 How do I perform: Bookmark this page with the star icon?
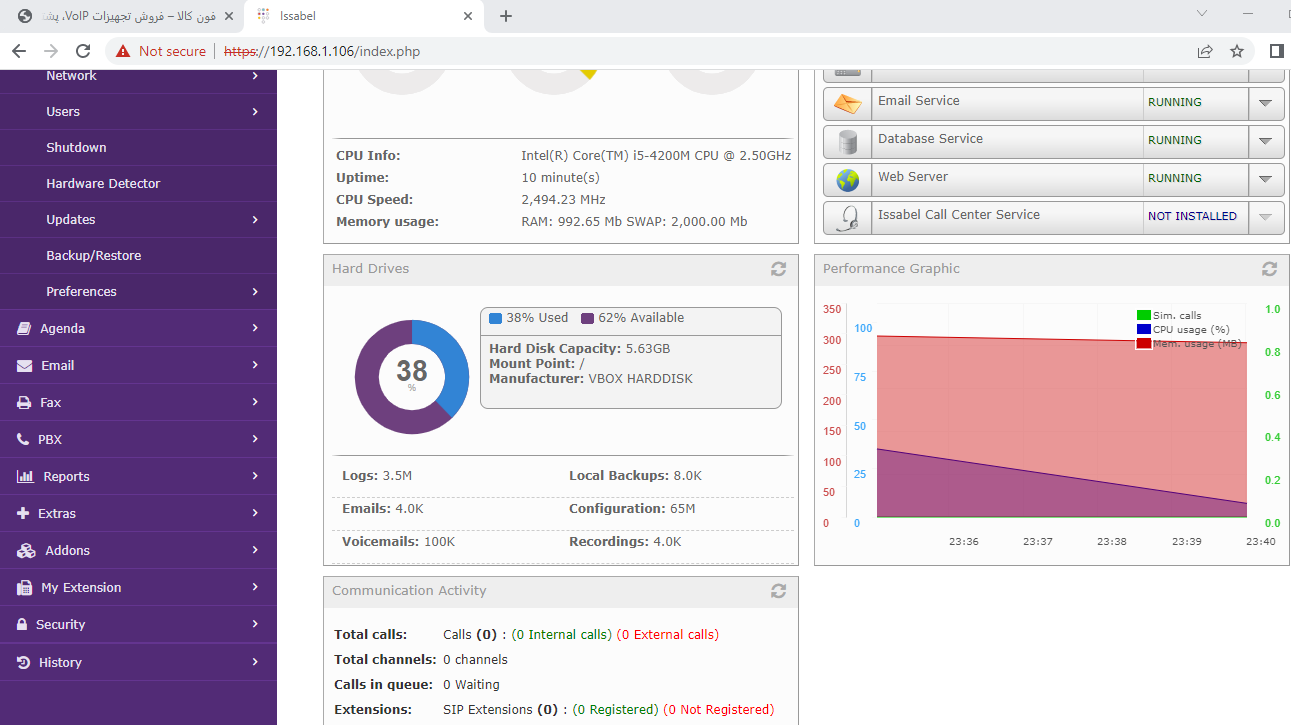(x=1237, y=51)
